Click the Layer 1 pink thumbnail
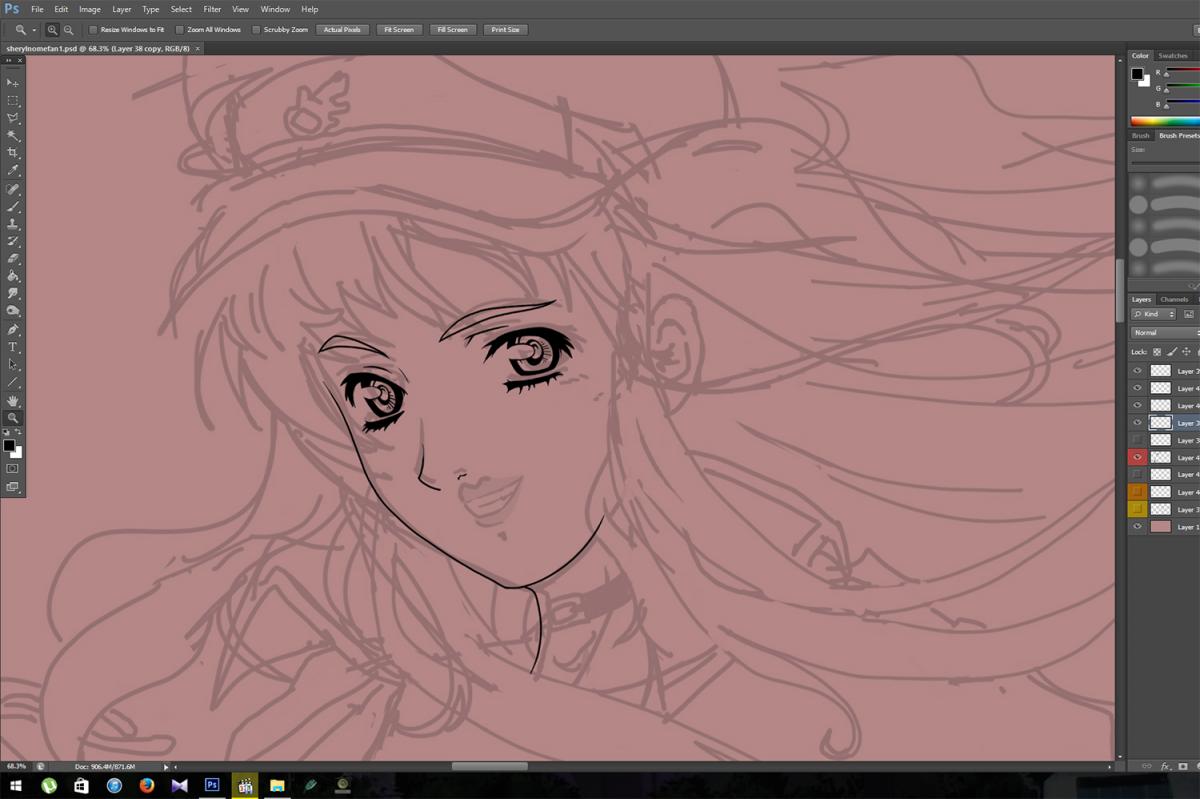 tap(1160, 527)
